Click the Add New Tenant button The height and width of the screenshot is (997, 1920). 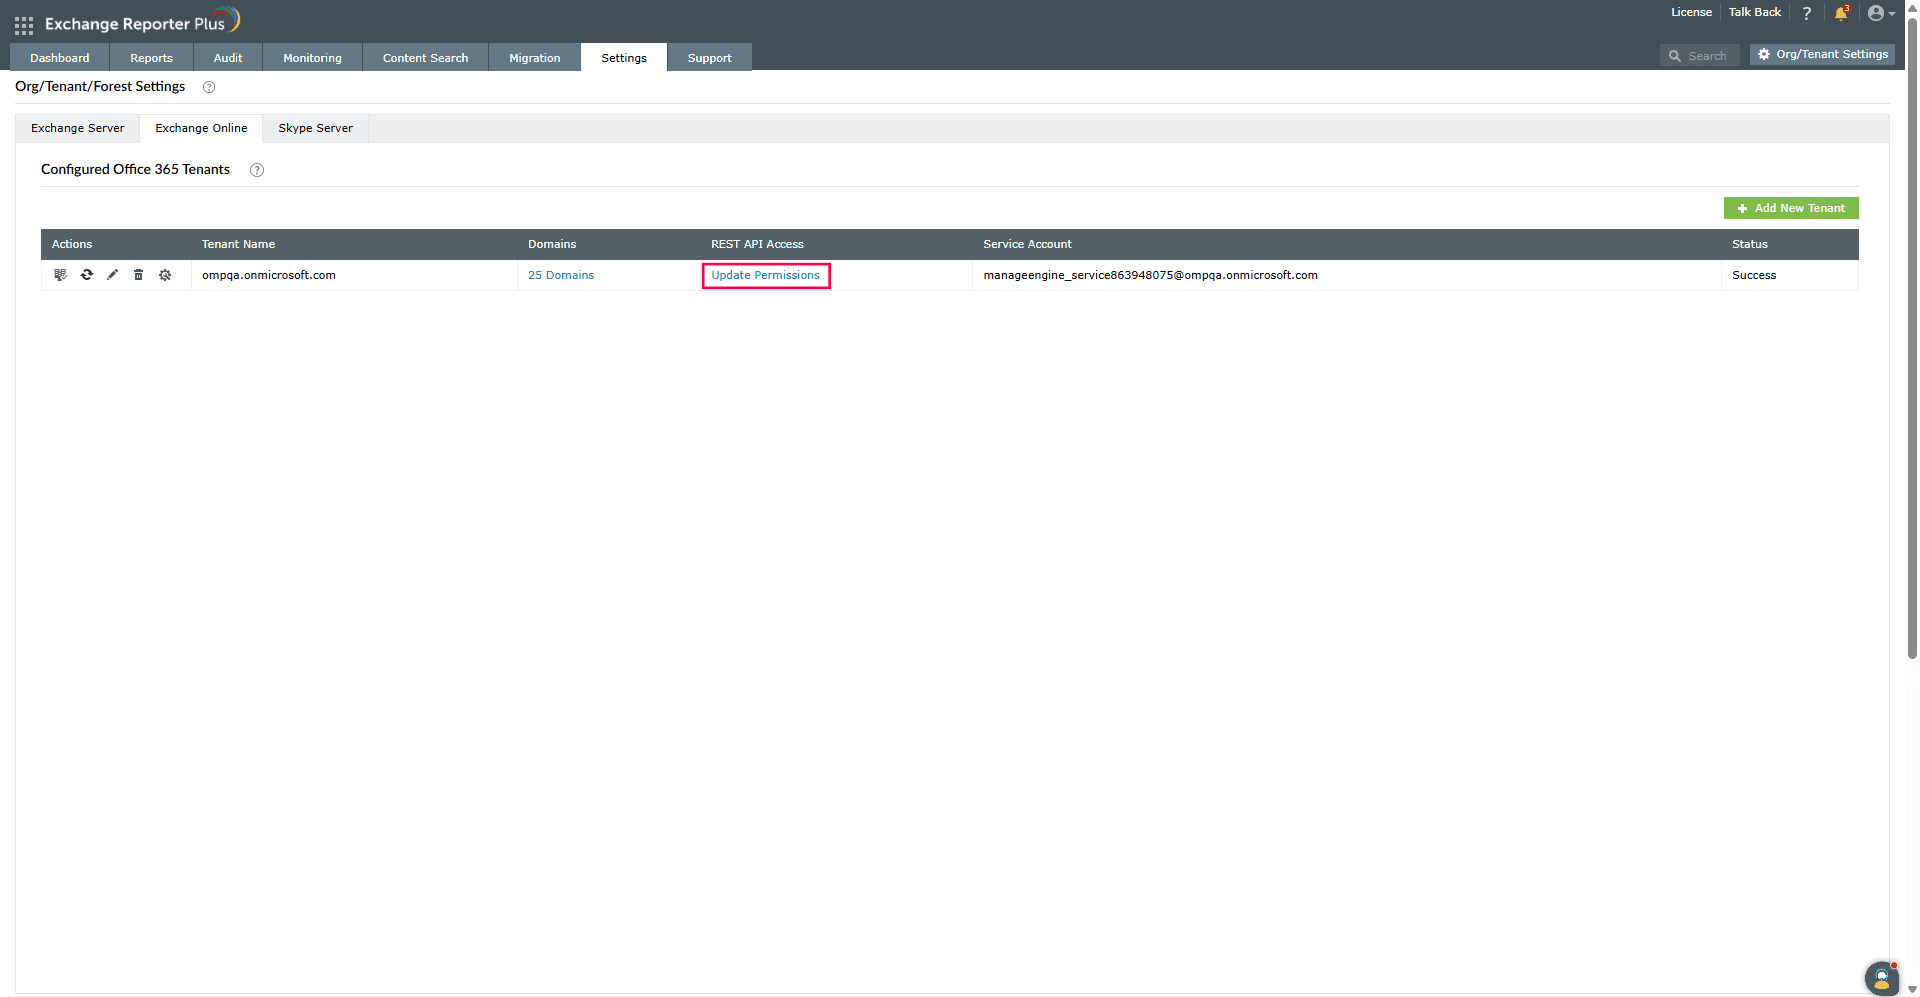tap(1791, 208)
